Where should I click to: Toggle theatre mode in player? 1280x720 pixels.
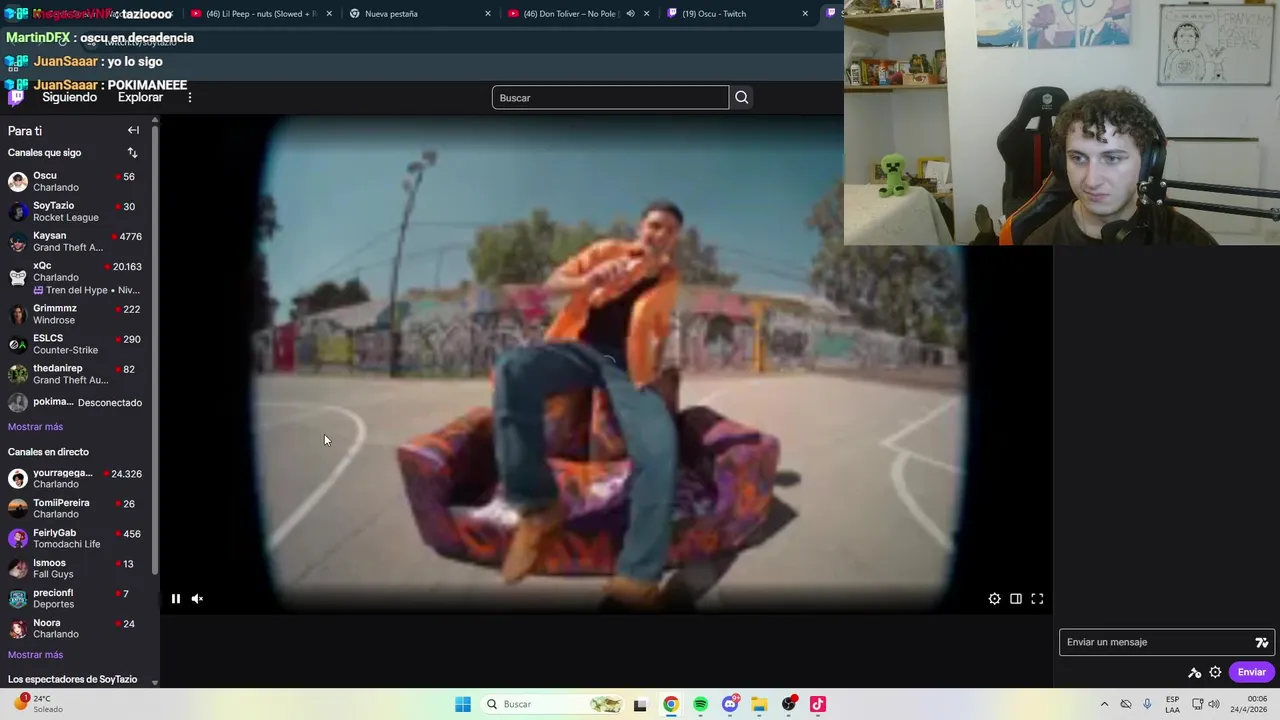pyautogui.click(x=1015, y=599)
